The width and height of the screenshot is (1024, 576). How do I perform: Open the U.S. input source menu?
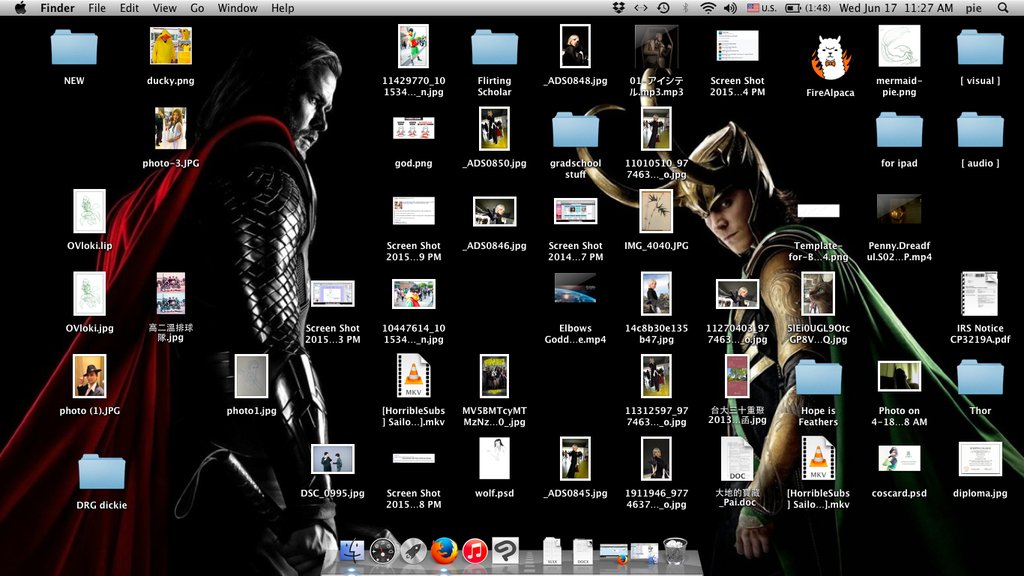pos(761,8)
